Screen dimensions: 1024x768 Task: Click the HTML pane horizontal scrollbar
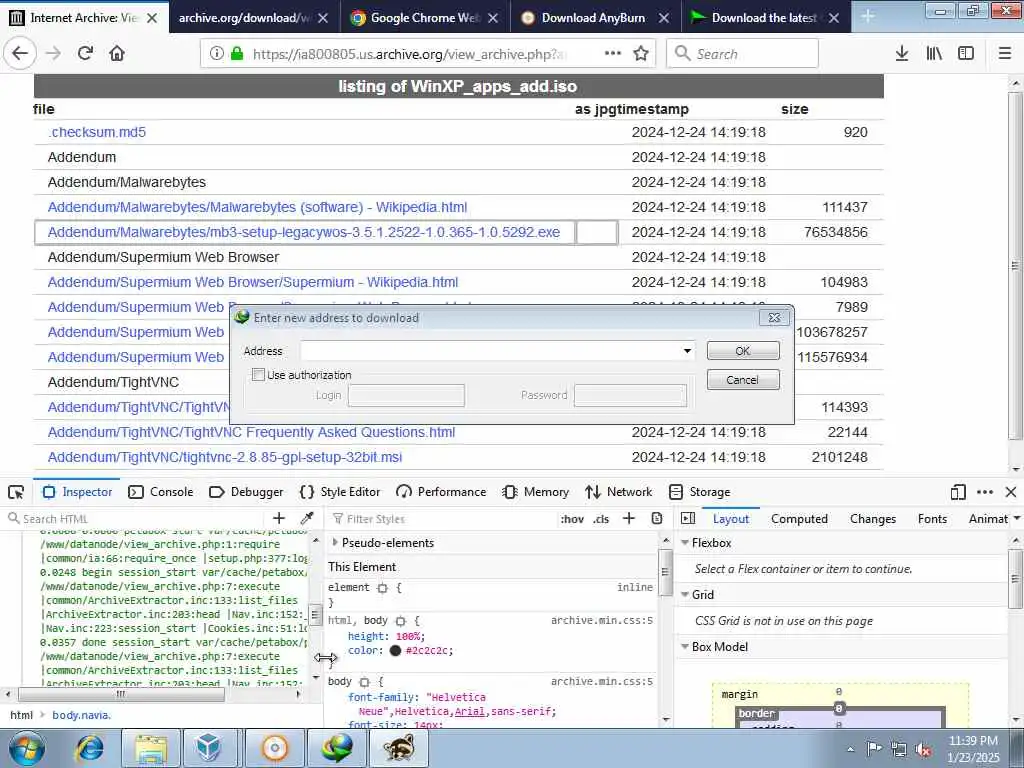pyautogui.click(x=121, y=694)
